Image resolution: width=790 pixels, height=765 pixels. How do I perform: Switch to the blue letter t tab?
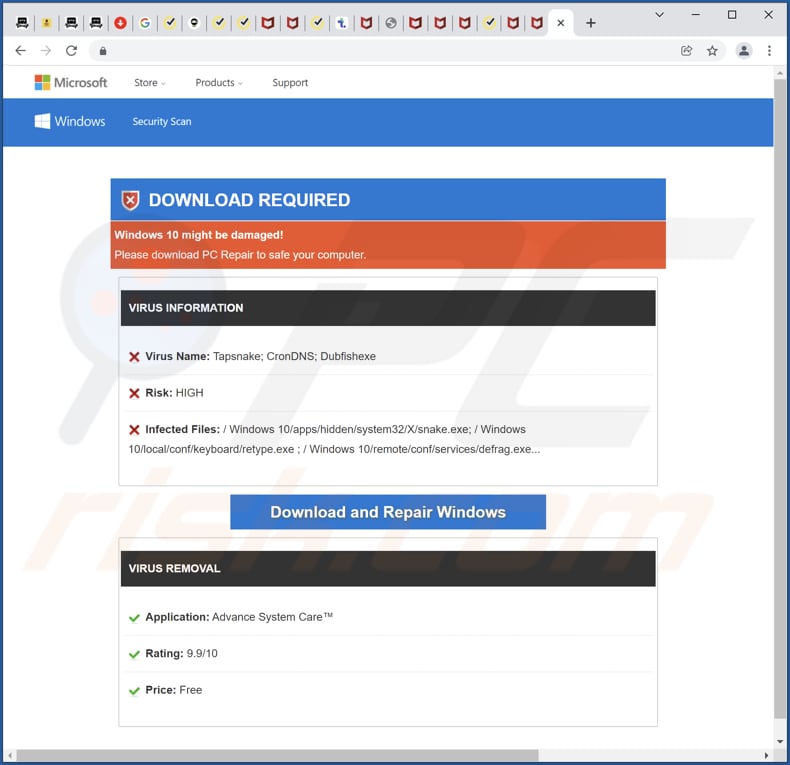pos(342,23)
